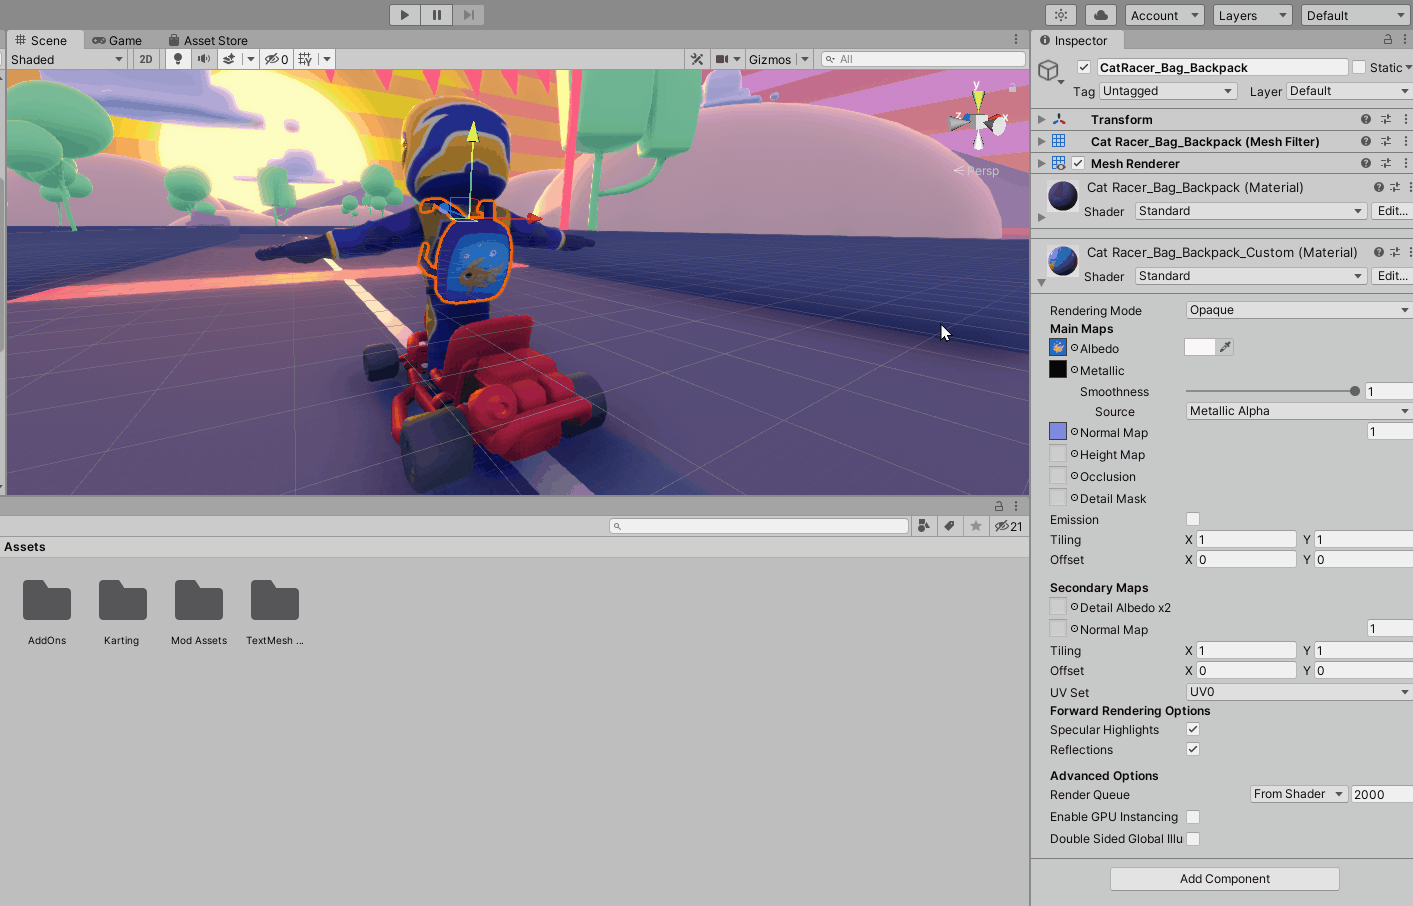Click the Albedo white color swatch
Viewport: 1413px width, 906px height.
pos(1199,347)
